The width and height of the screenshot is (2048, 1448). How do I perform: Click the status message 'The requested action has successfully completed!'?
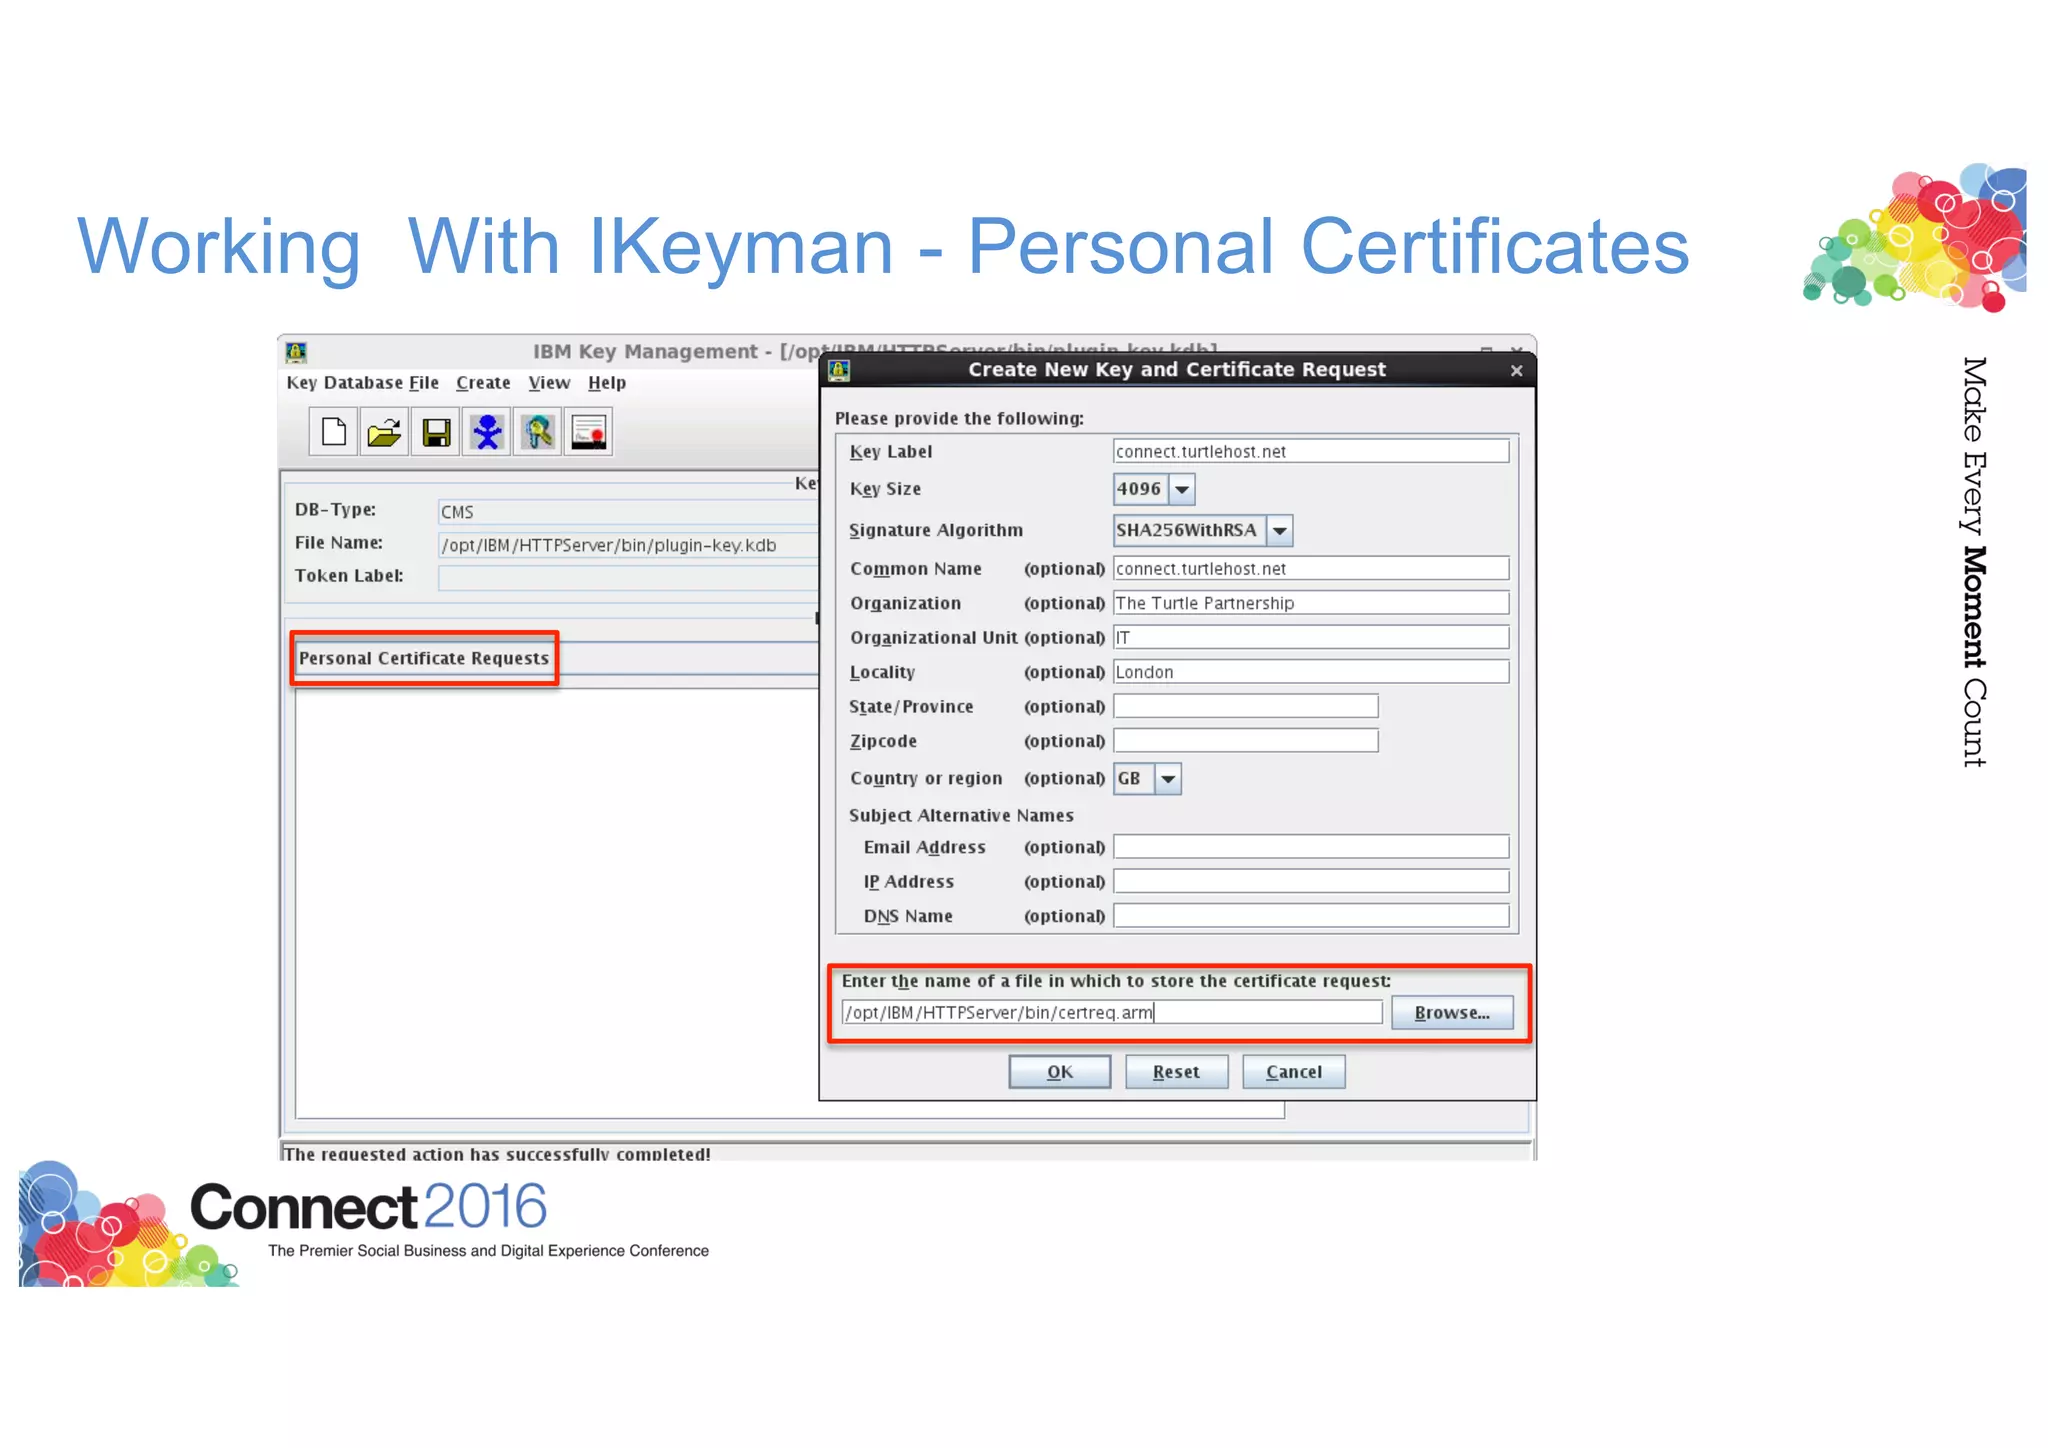(x=497, y=1153)
